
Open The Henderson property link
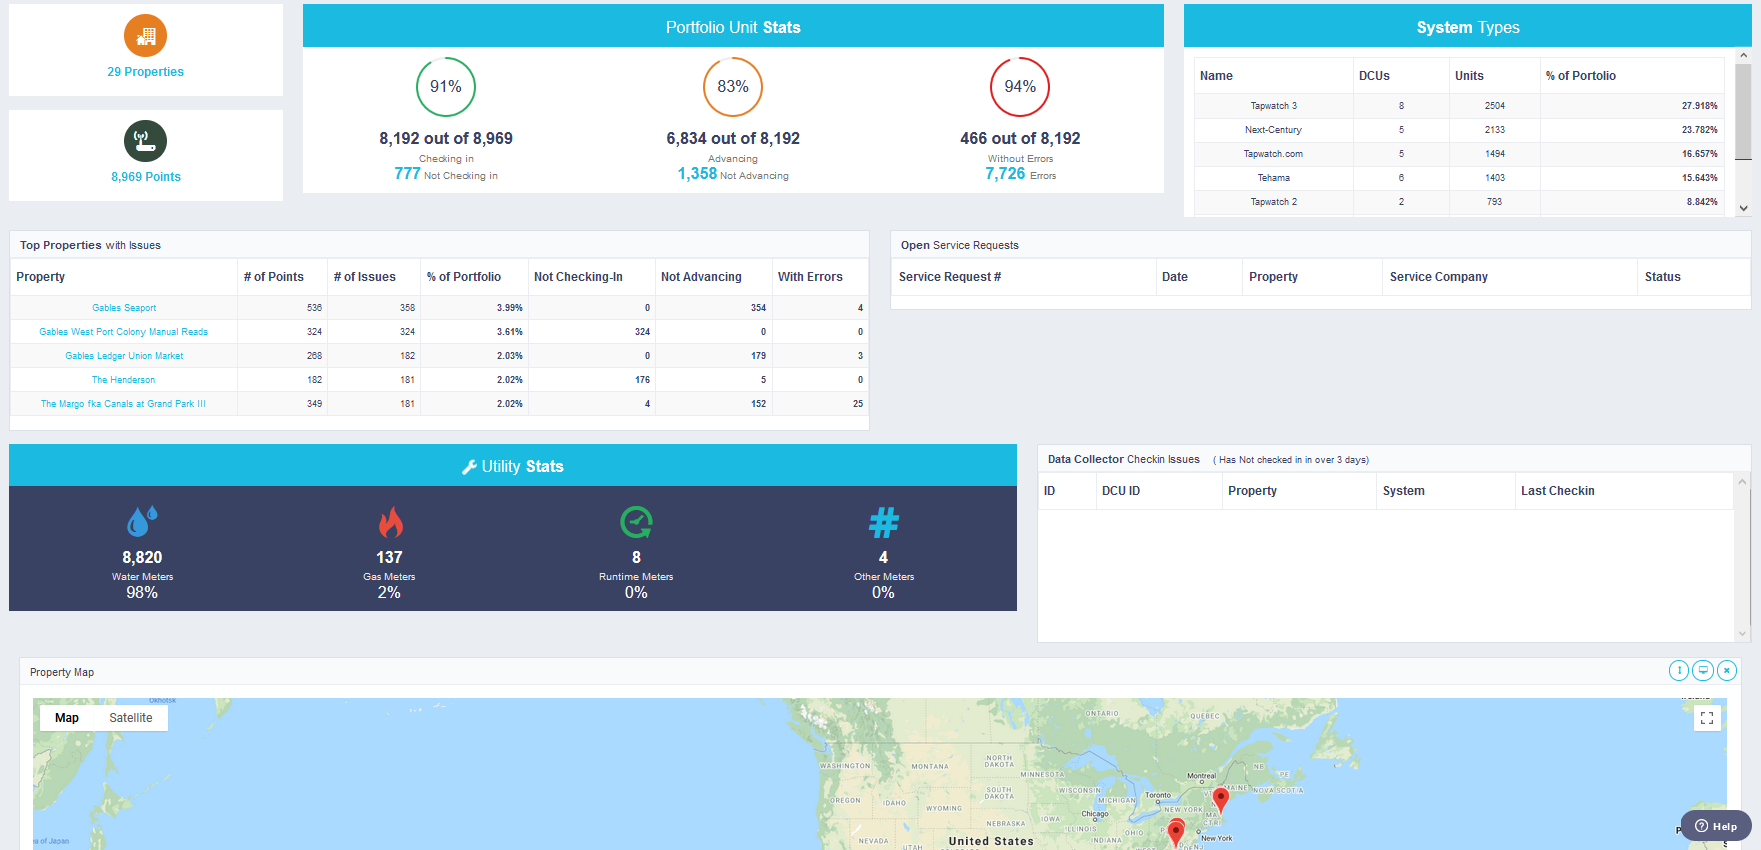(x=124, y=380)
